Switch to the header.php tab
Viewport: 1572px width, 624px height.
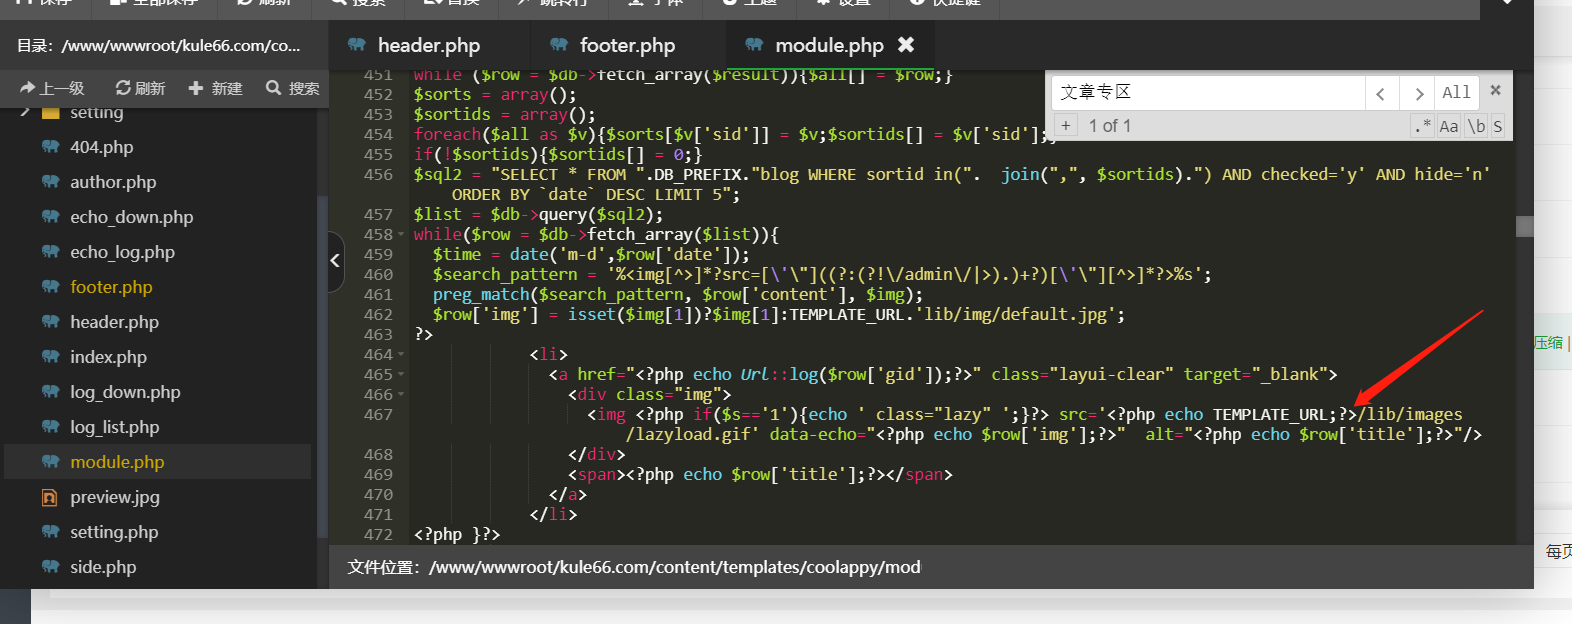(428, 45)
